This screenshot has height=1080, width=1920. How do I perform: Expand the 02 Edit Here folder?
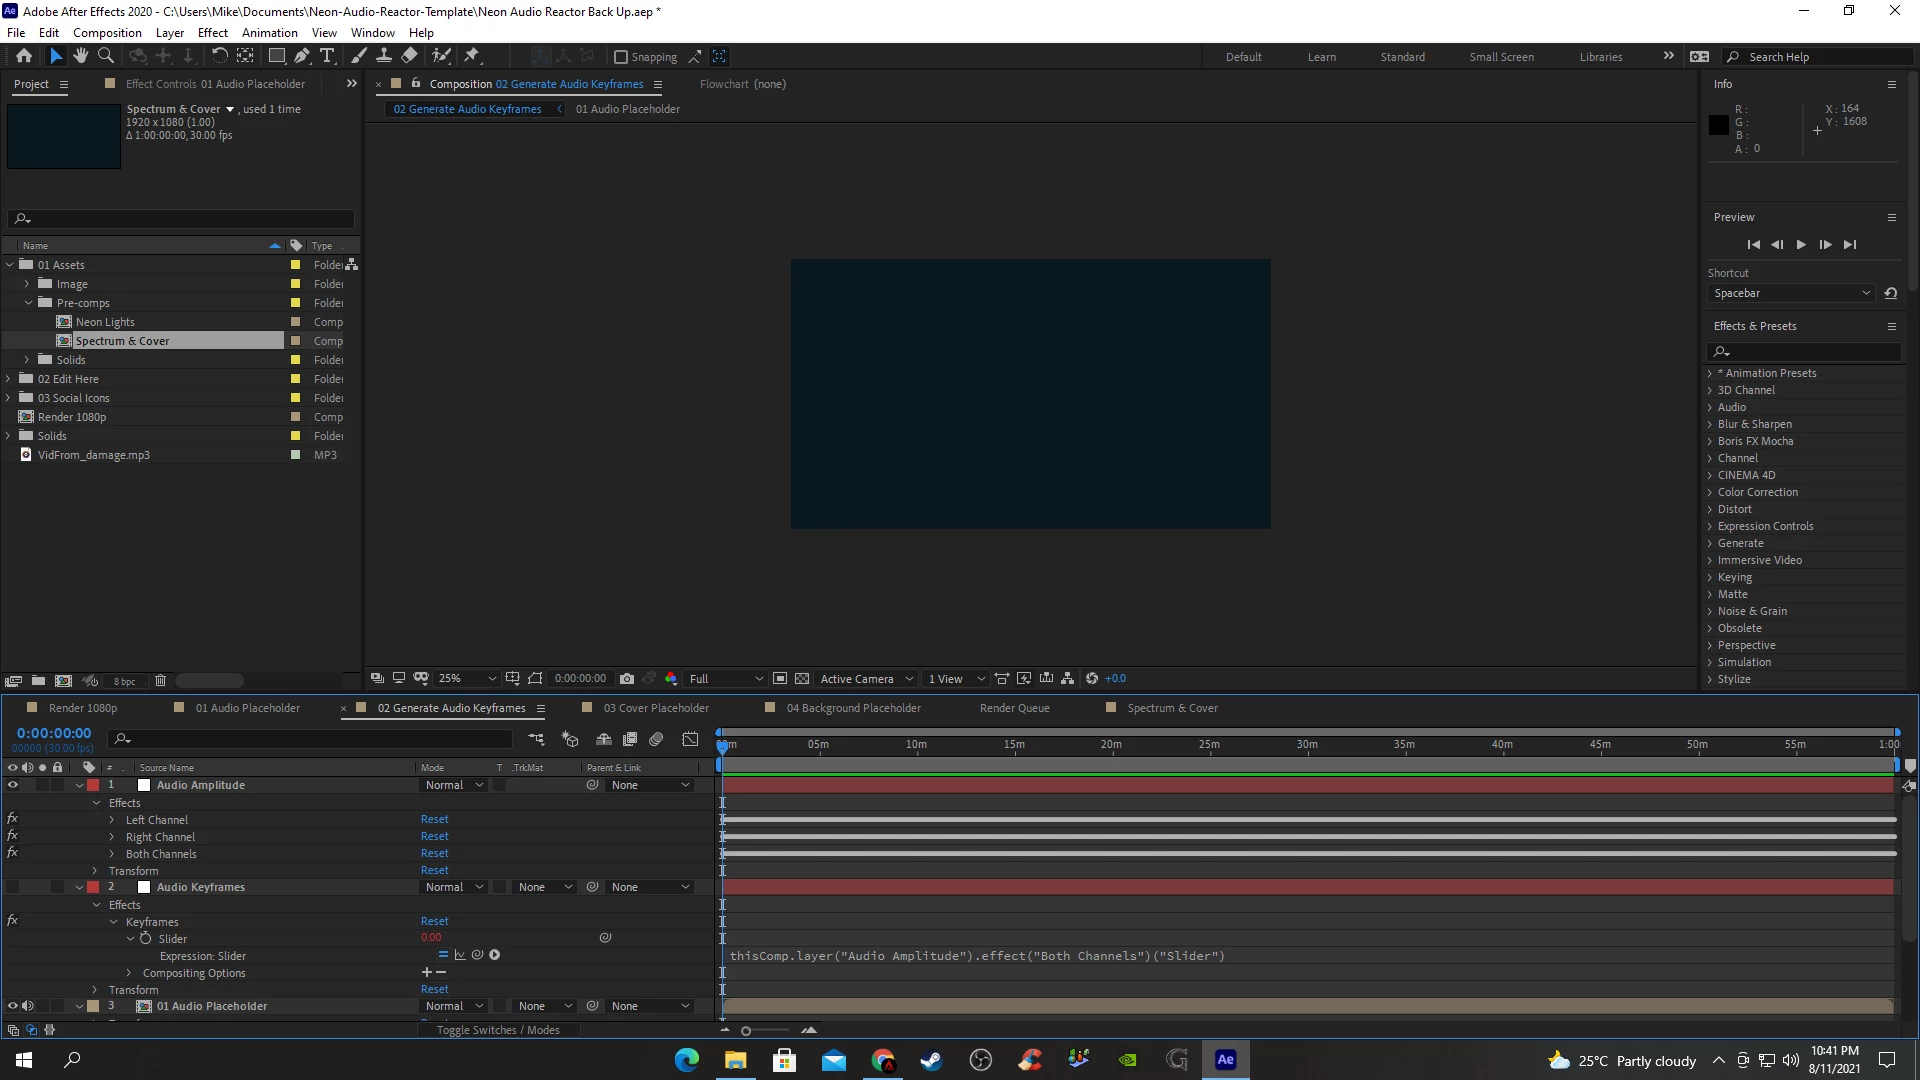pyautogui.click(x=9, y=379)
